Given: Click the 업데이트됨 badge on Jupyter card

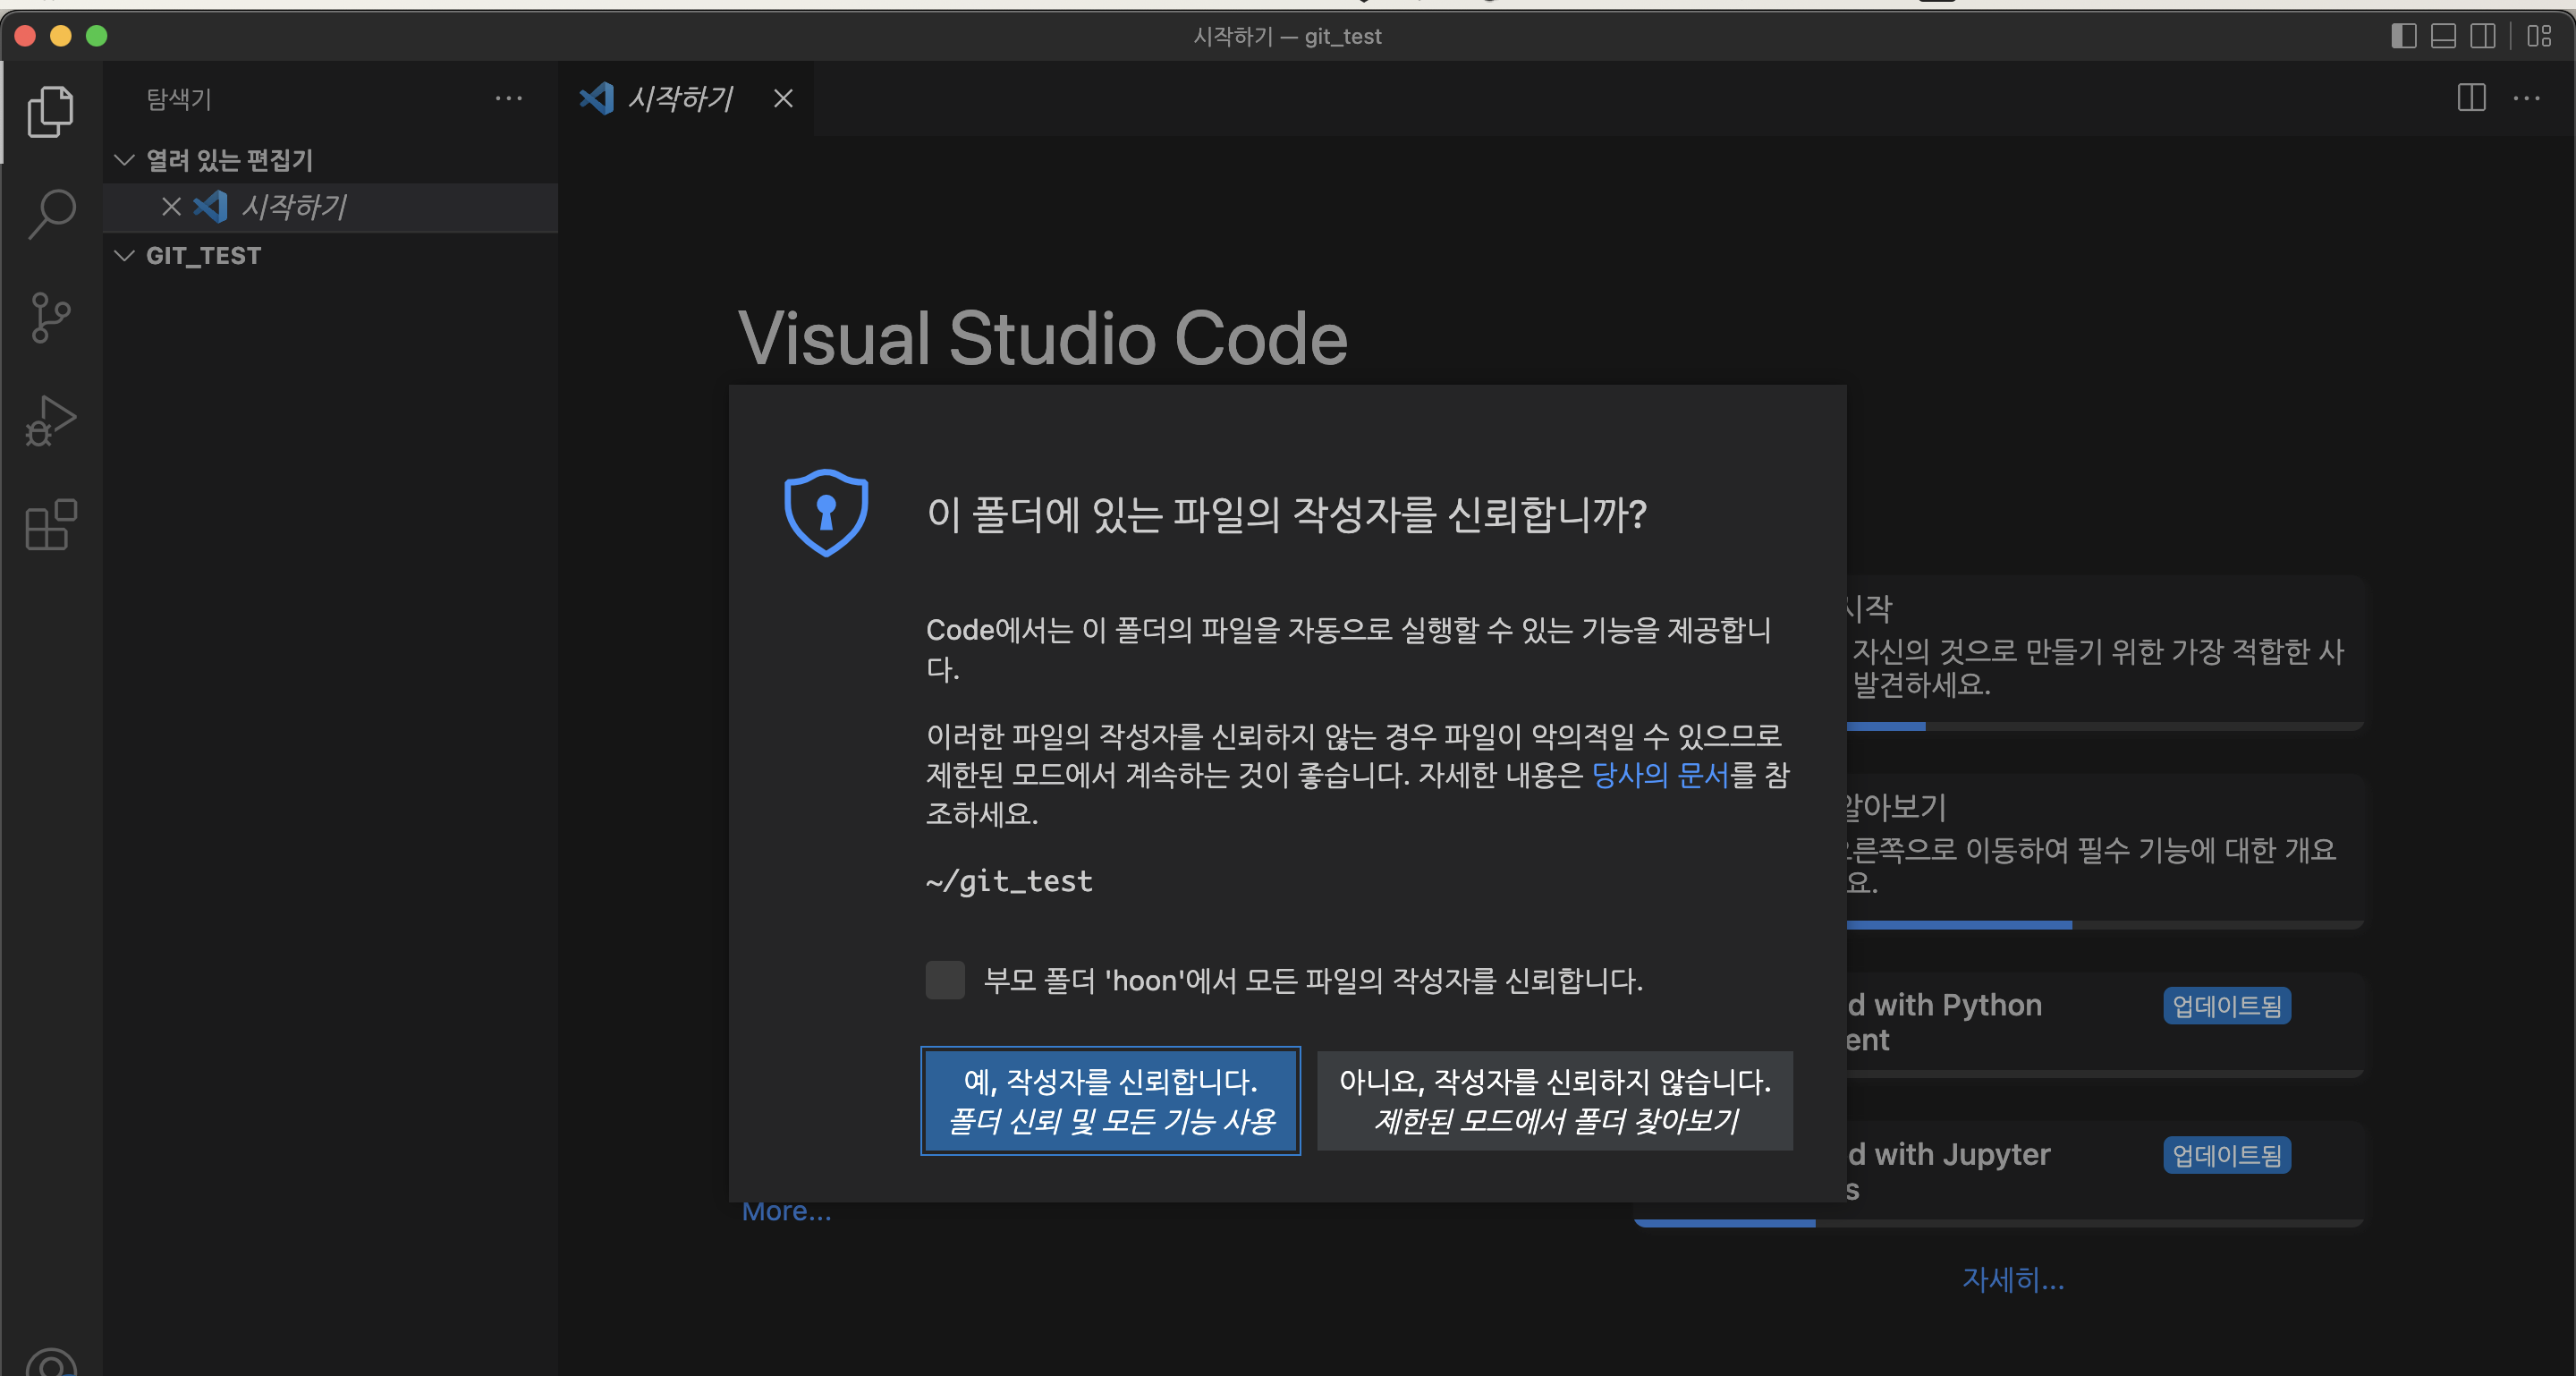Looking at the screenshot, I should coord(2227,1156).
